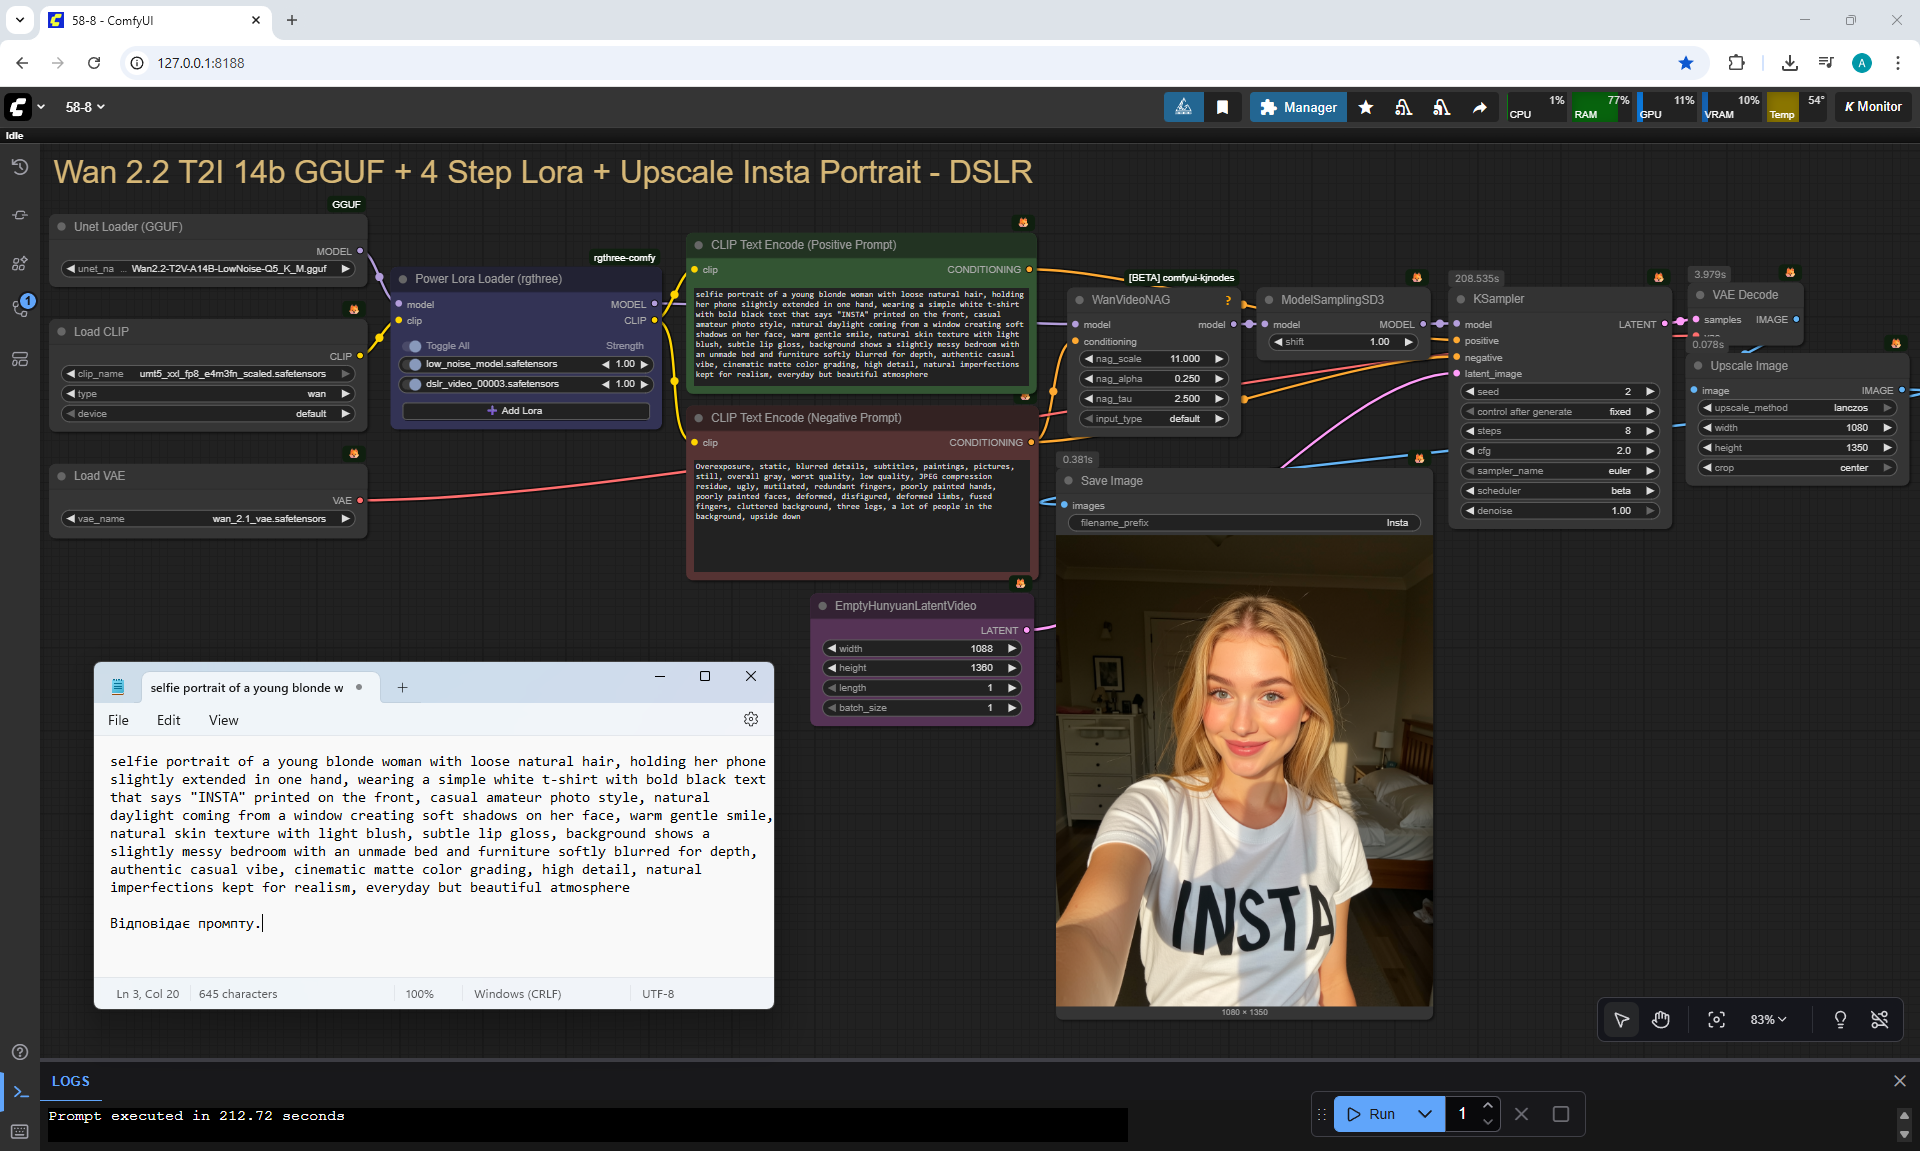The width and height of the screenshot is (1920, 1151).
Task: Expand the Run button dropdown arrow
Action: click(x=1425, y=1114)
